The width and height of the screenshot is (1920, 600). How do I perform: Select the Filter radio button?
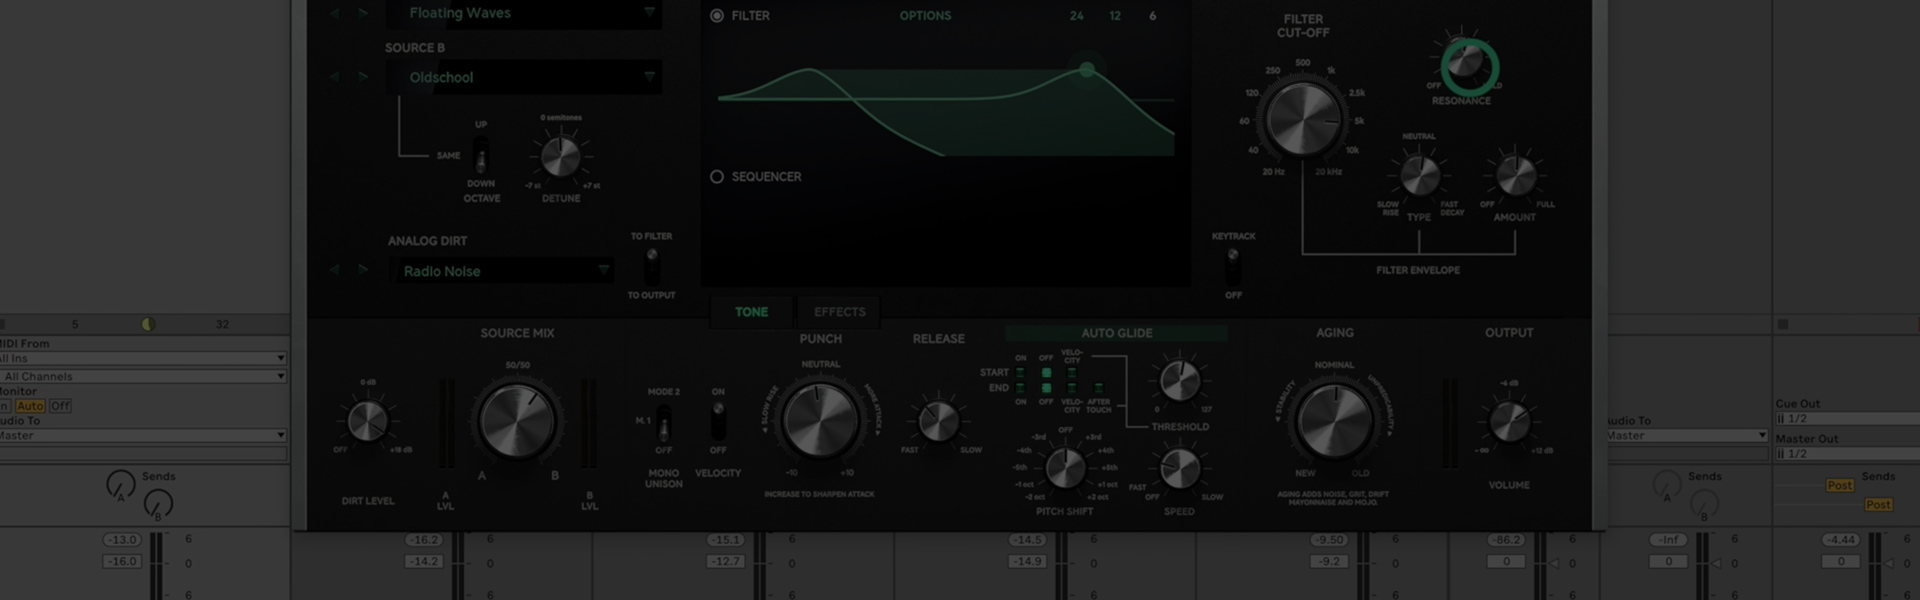coord(717,16)
